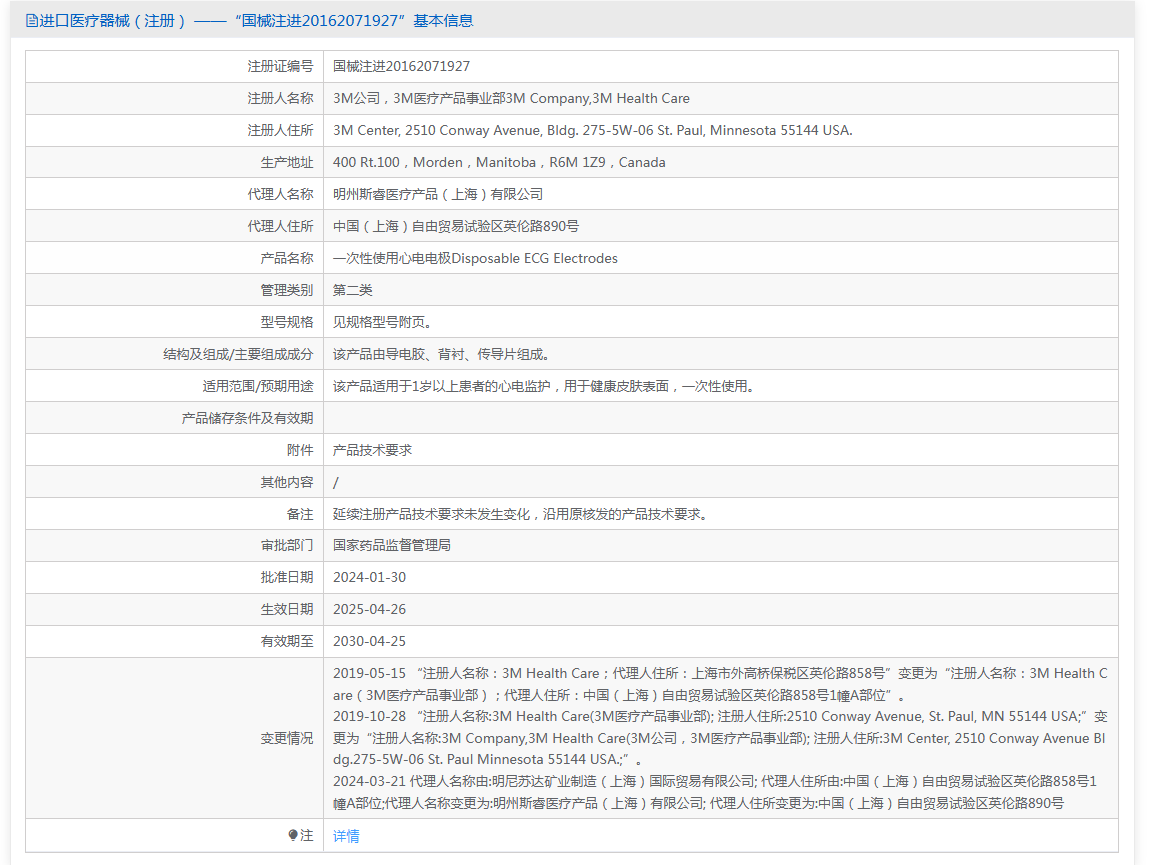Click the 2024-03-21 agent change entry

coord(716,792)
